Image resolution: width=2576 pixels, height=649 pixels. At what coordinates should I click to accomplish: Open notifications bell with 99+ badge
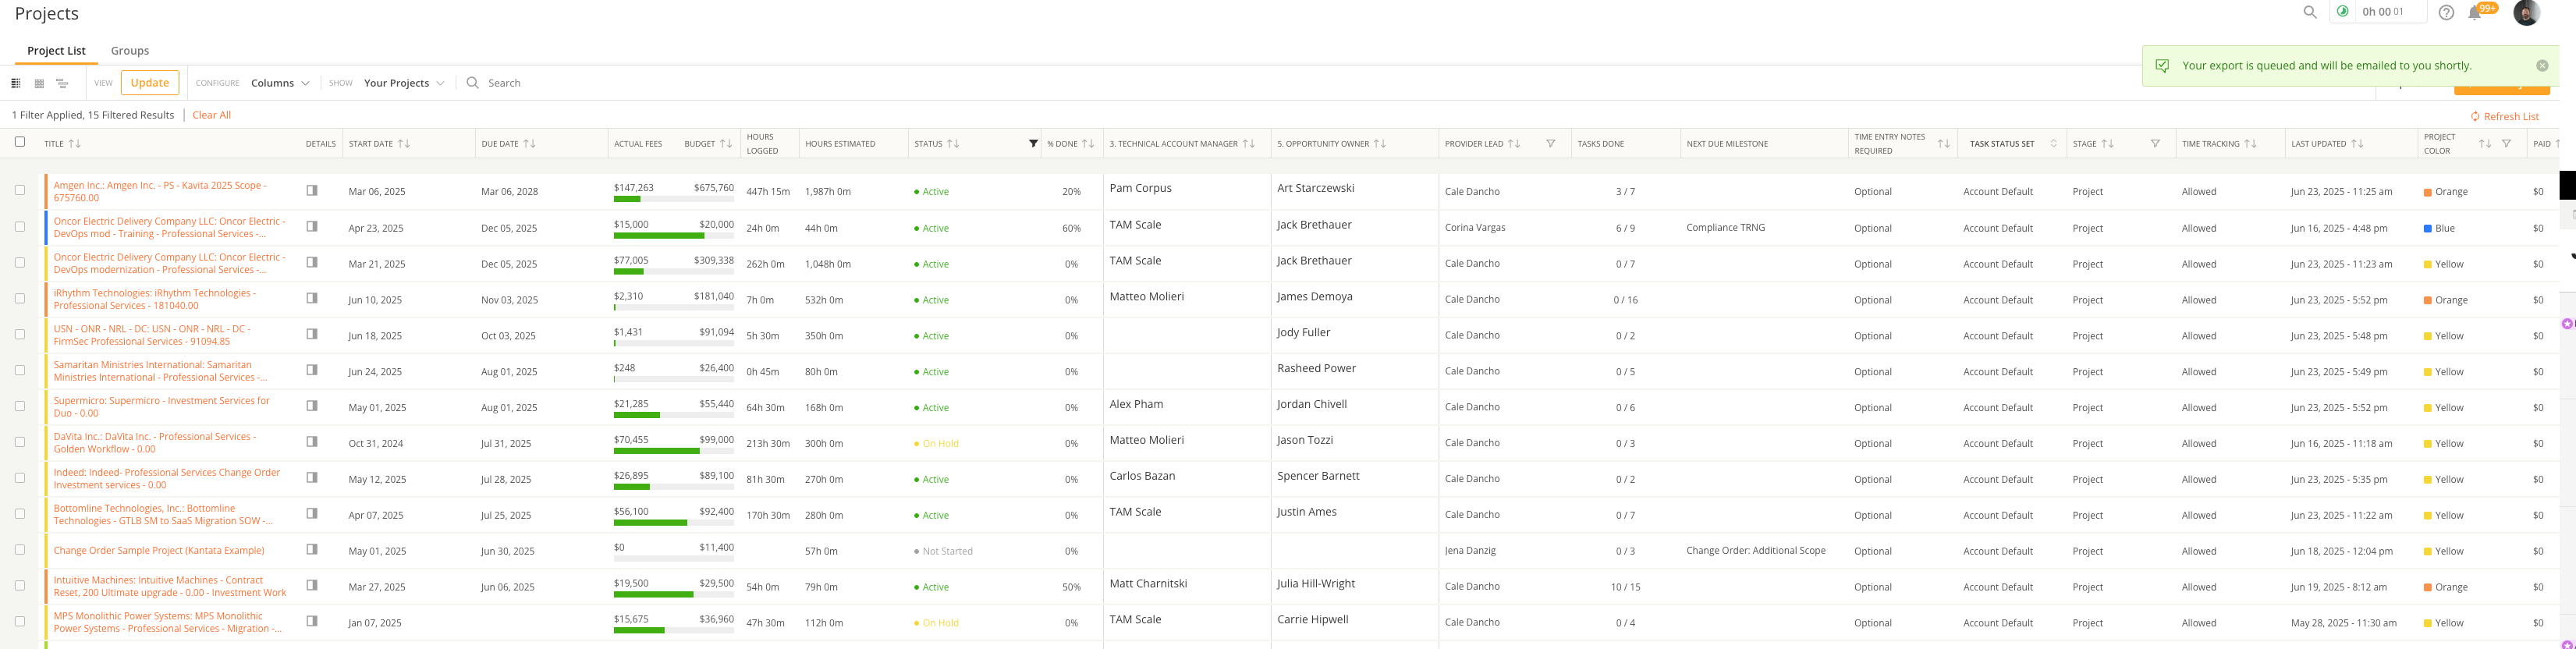2475,12
